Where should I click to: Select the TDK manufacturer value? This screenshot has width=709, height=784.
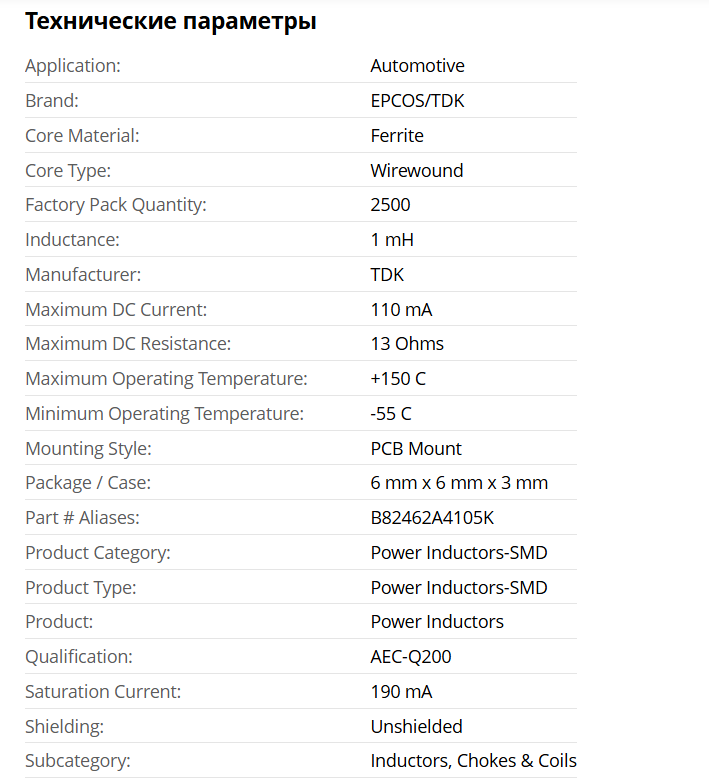[x=387, y=275]
